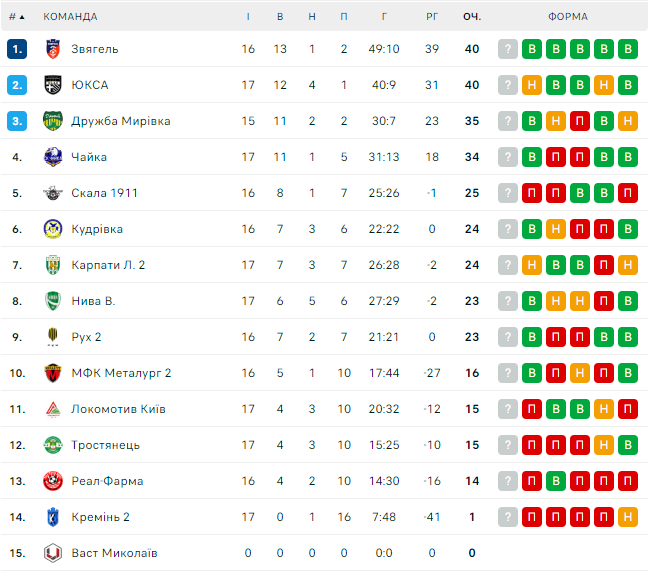Click the МФК Металург 2 team name
650x572 pixels.
pyautogui.click(x=121, y=373)
